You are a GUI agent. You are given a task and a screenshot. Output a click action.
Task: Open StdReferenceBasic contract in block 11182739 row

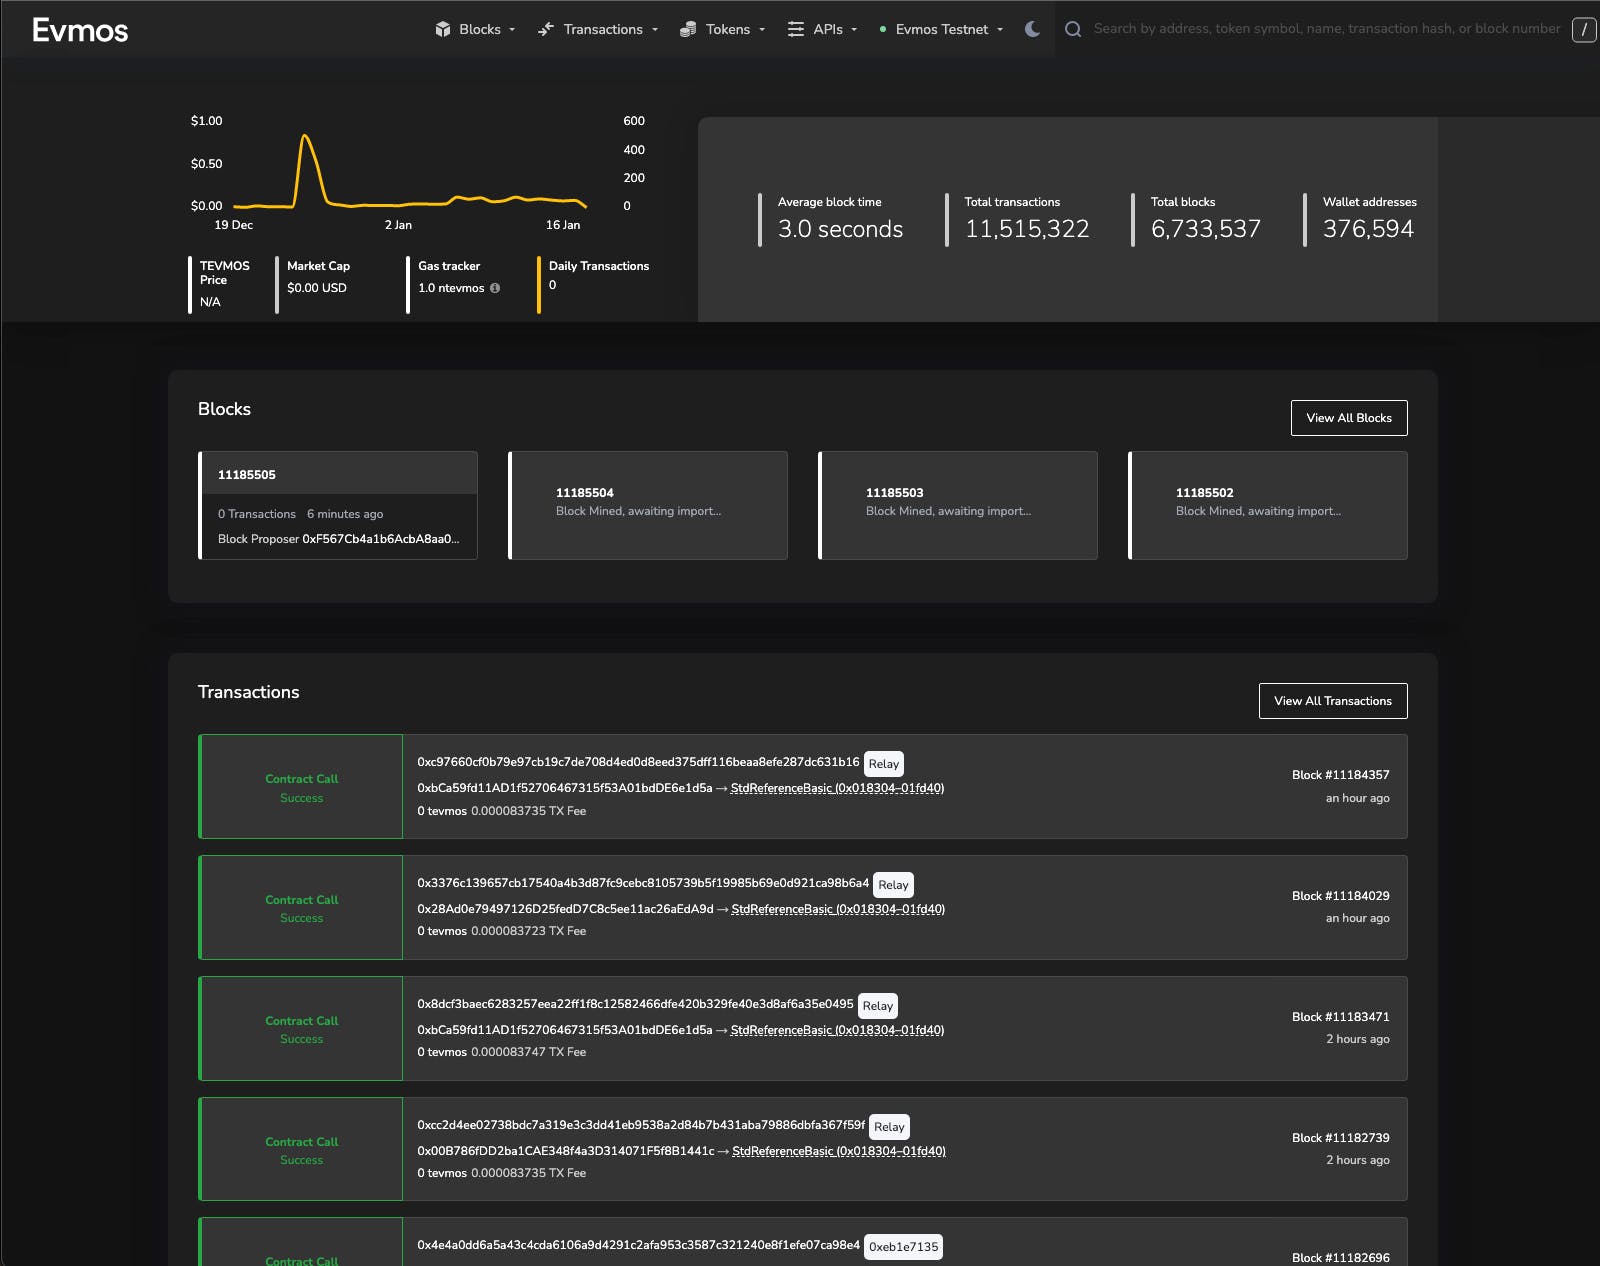pyautogui.click(x=839, y=1151)
